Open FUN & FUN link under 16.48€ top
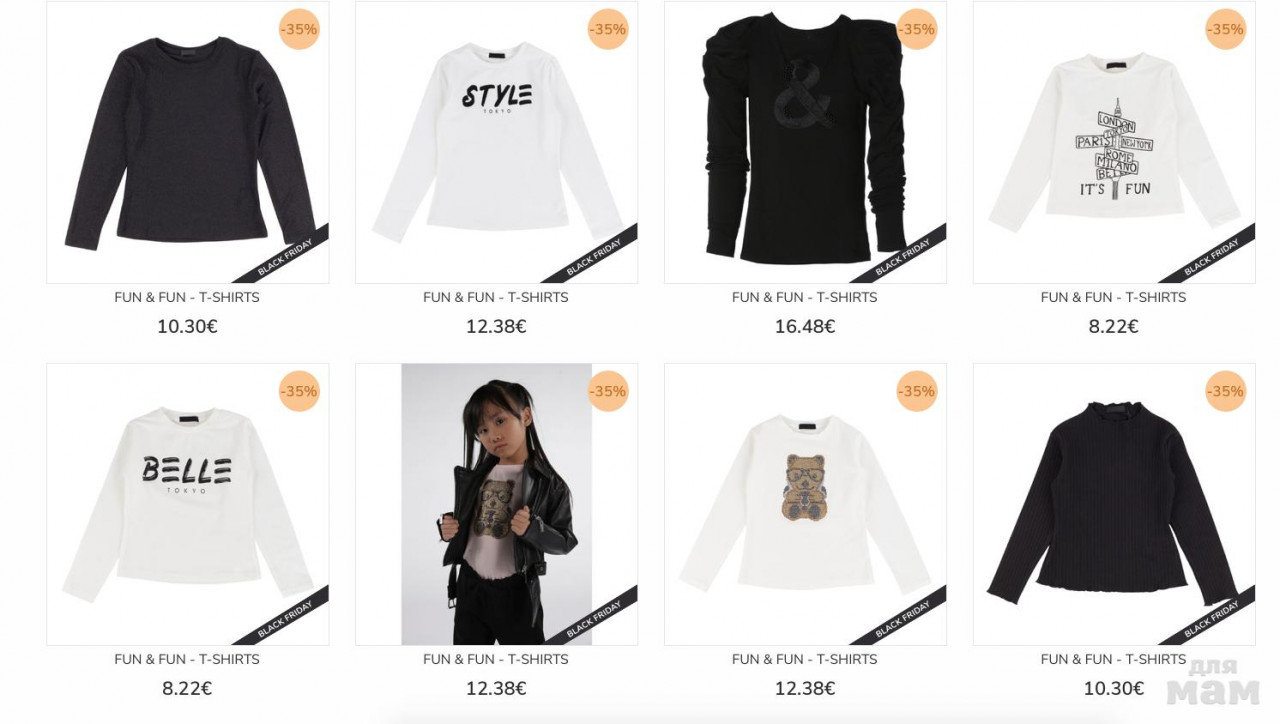The width and height of the screenshot is (1280, 724). coord(805,297)
